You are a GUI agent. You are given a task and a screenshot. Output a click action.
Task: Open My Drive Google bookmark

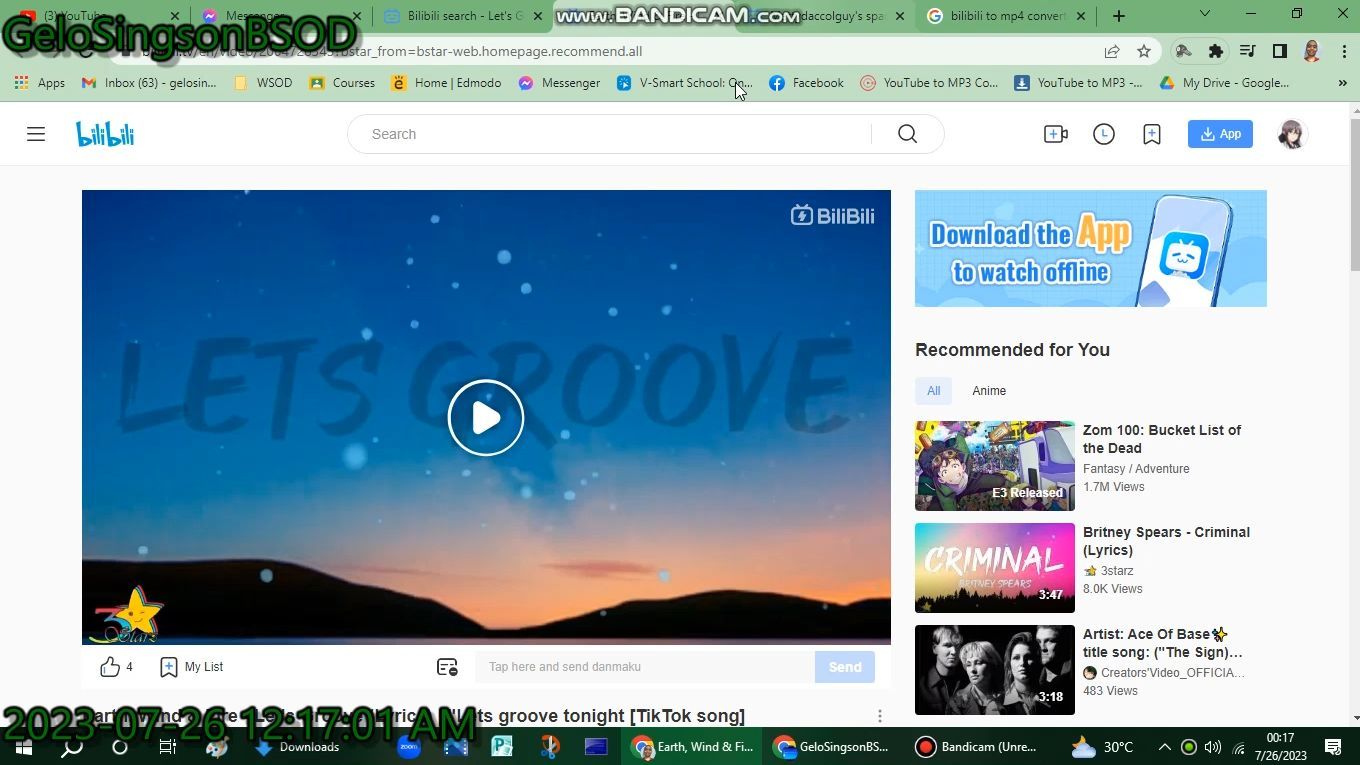pyautogui.click(x=1225, y=83)
